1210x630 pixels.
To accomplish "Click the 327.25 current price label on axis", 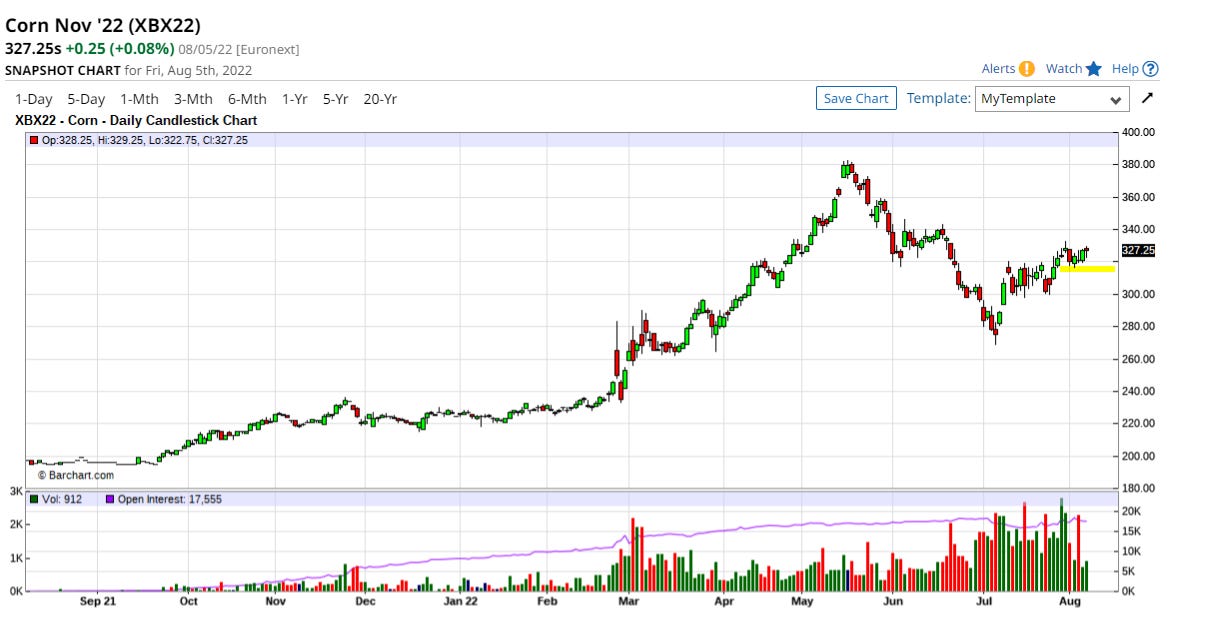I will 1138,251.
